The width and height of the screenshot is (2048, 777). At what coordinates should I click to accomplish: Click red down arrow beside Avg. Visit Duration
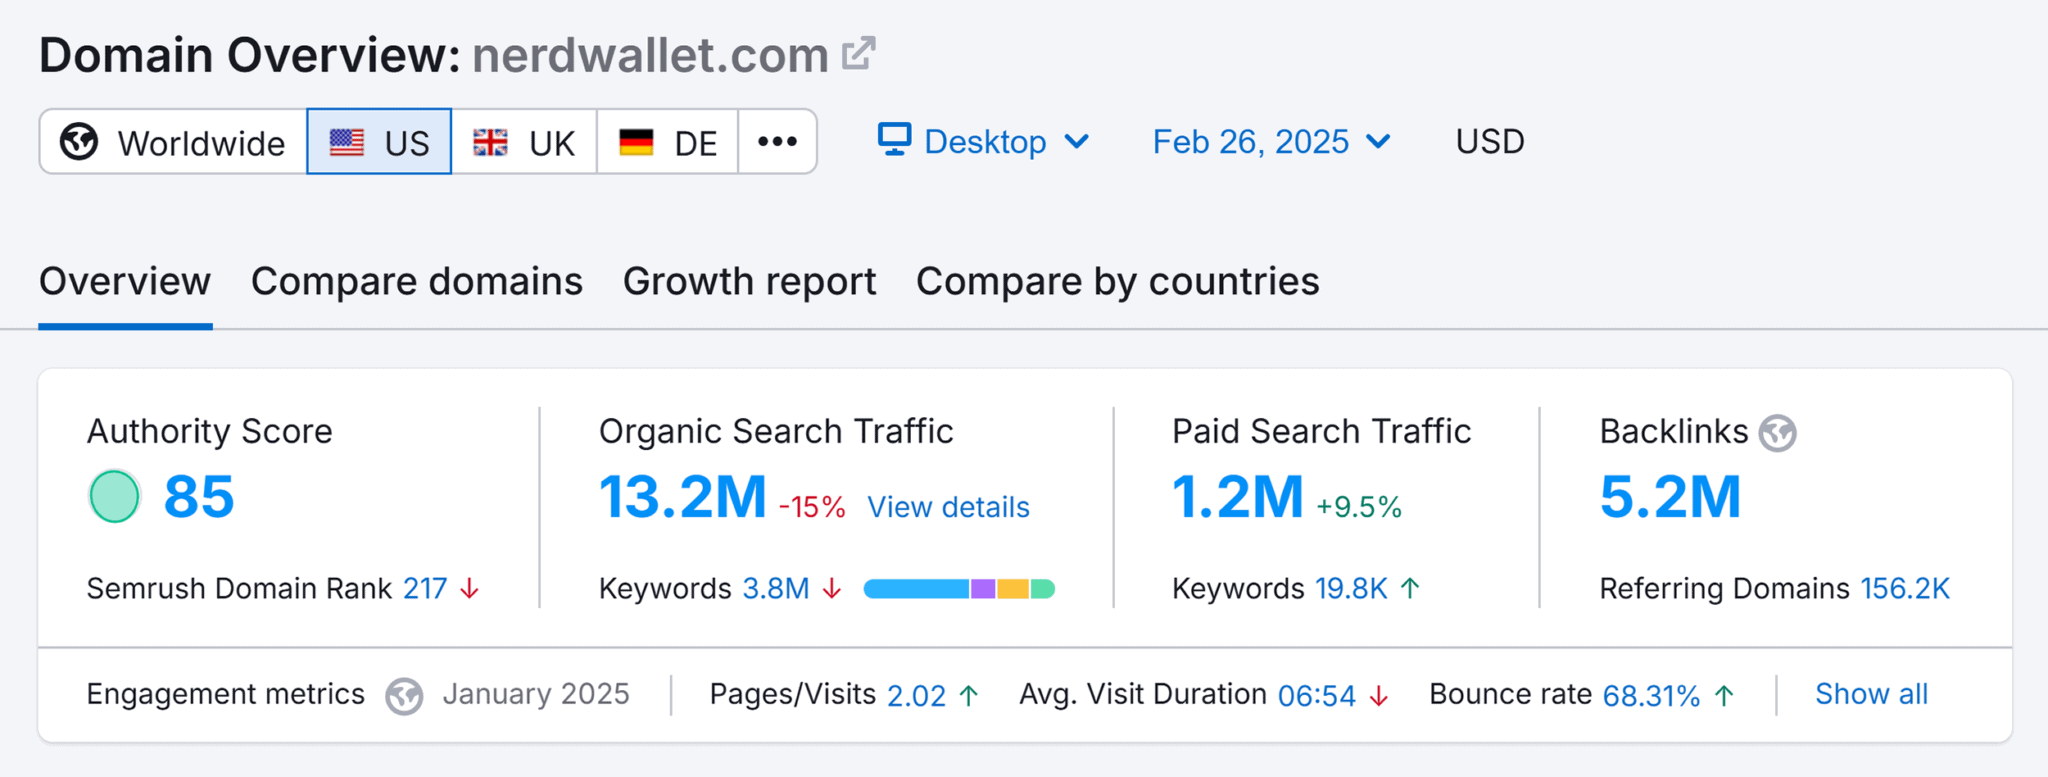pos(1379,695)
